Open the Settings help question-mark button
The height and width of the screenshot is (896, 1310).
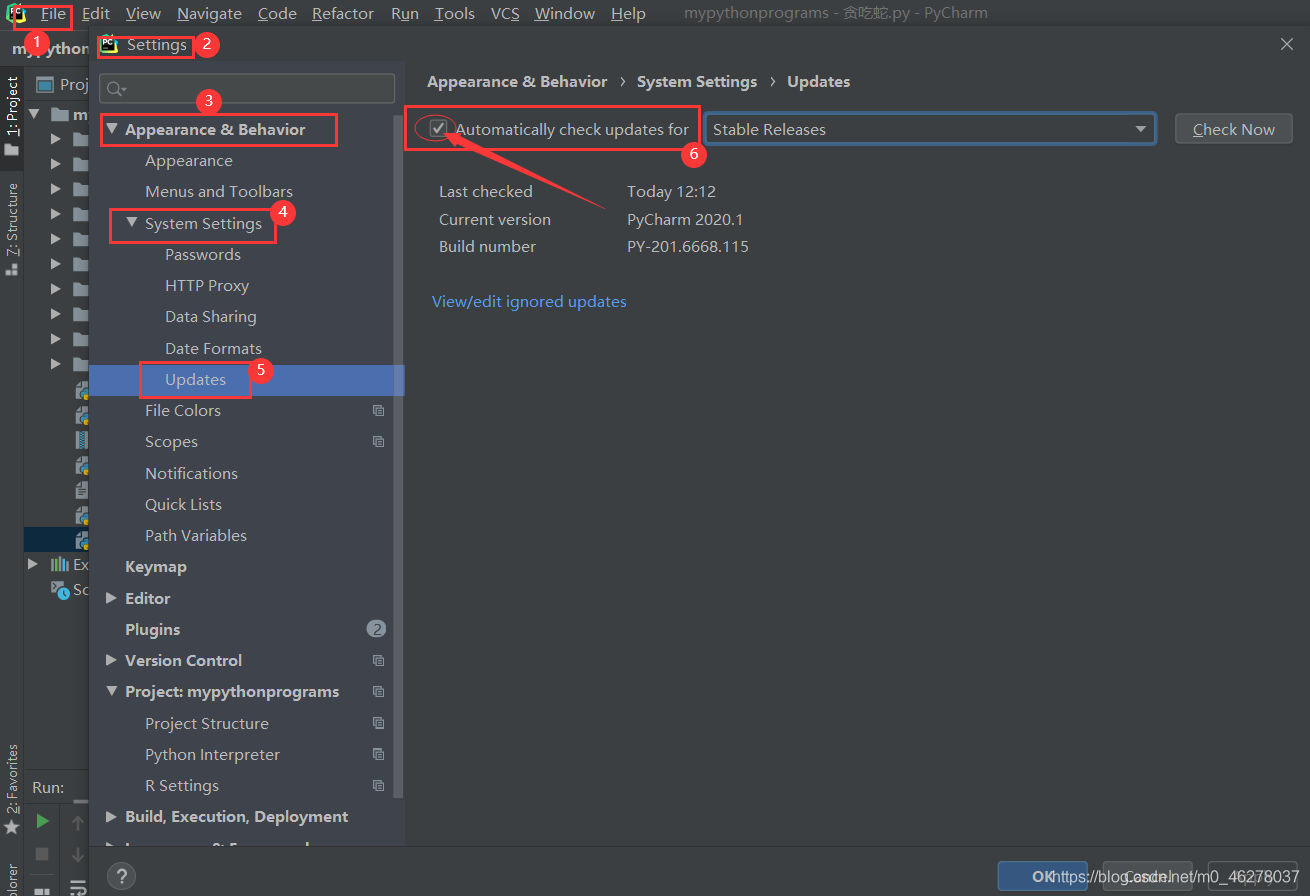click(121, 876)
